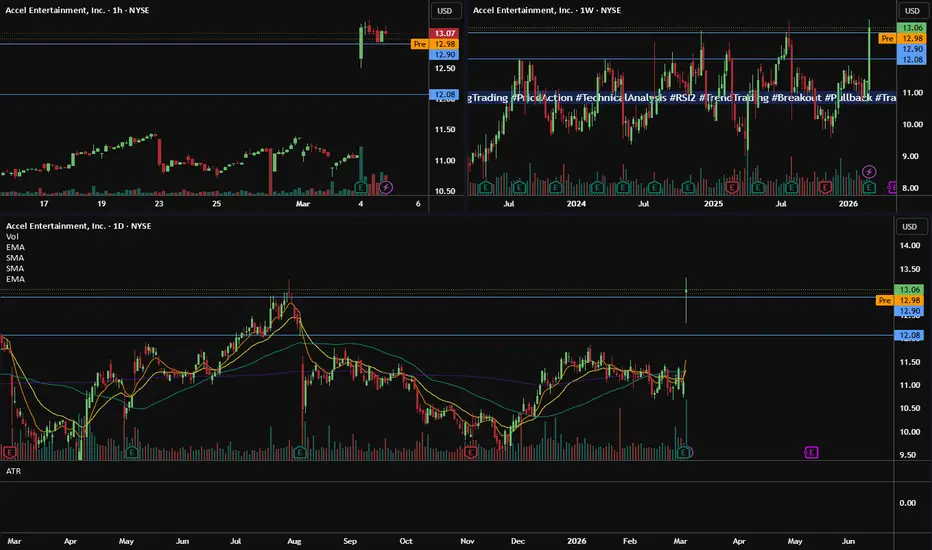Click the hashtag text banner on the weekly chart
The image size is (932, 550).
pyautogui.click(x=682, y=98)
